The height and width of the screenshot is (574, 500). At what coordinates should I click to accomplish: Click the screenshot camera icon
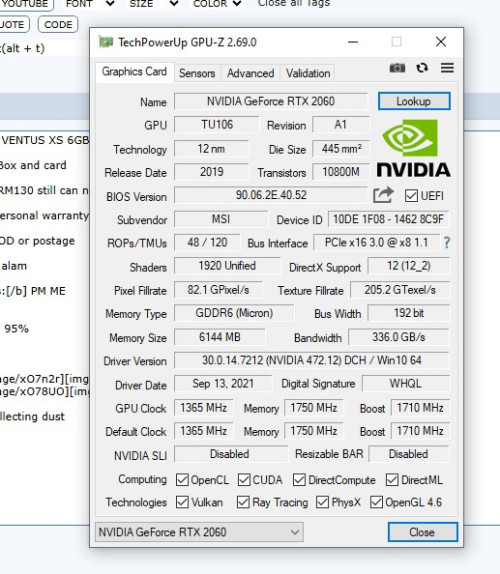click(397, 68)
